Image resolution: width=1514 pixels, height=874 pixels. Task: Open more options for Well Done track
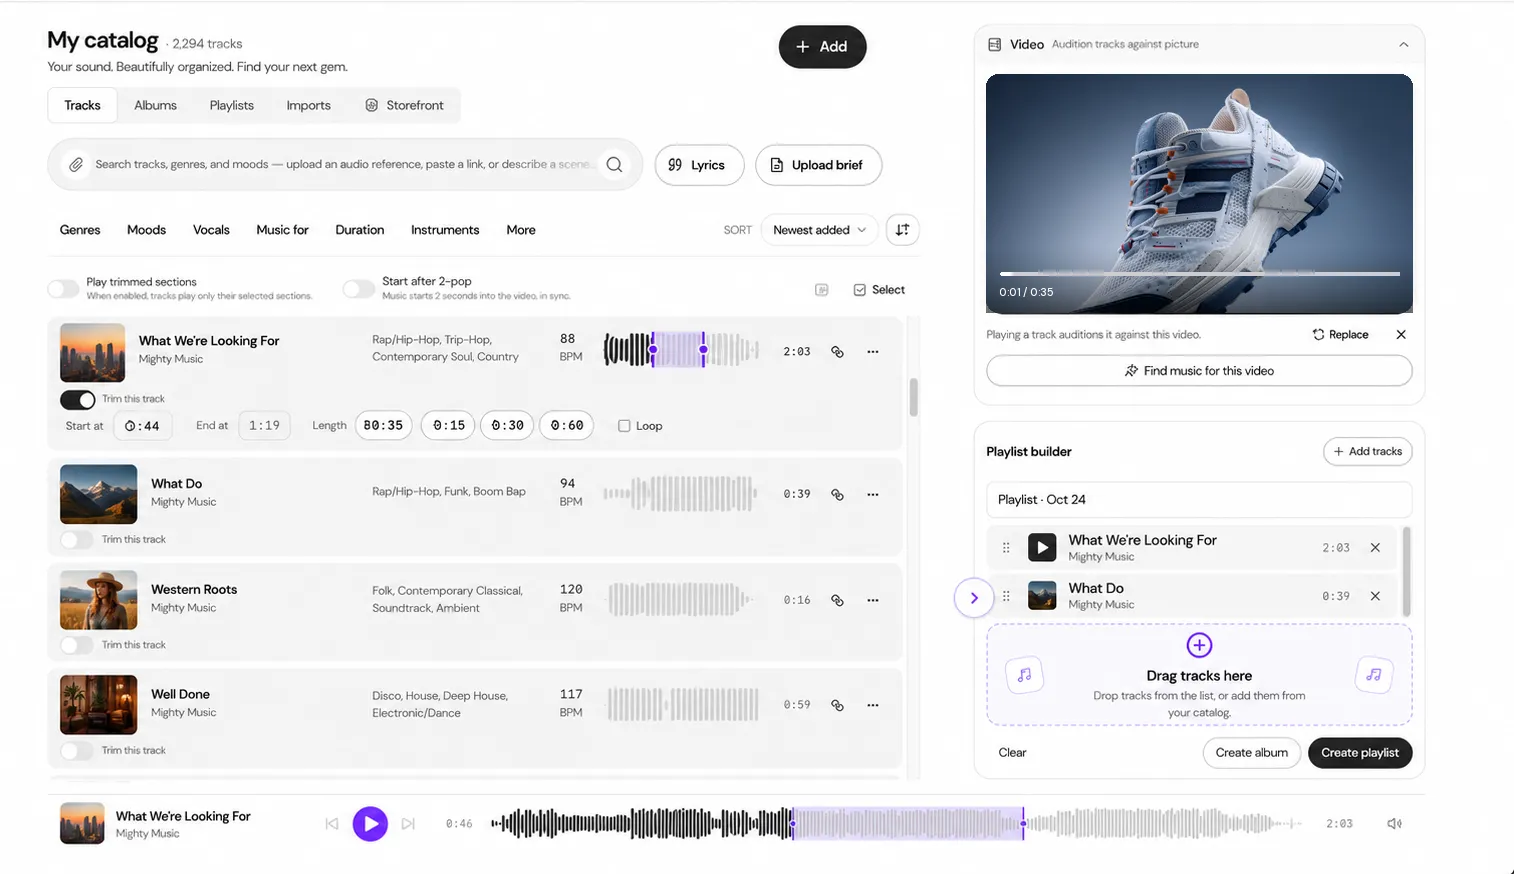[873, 705]
